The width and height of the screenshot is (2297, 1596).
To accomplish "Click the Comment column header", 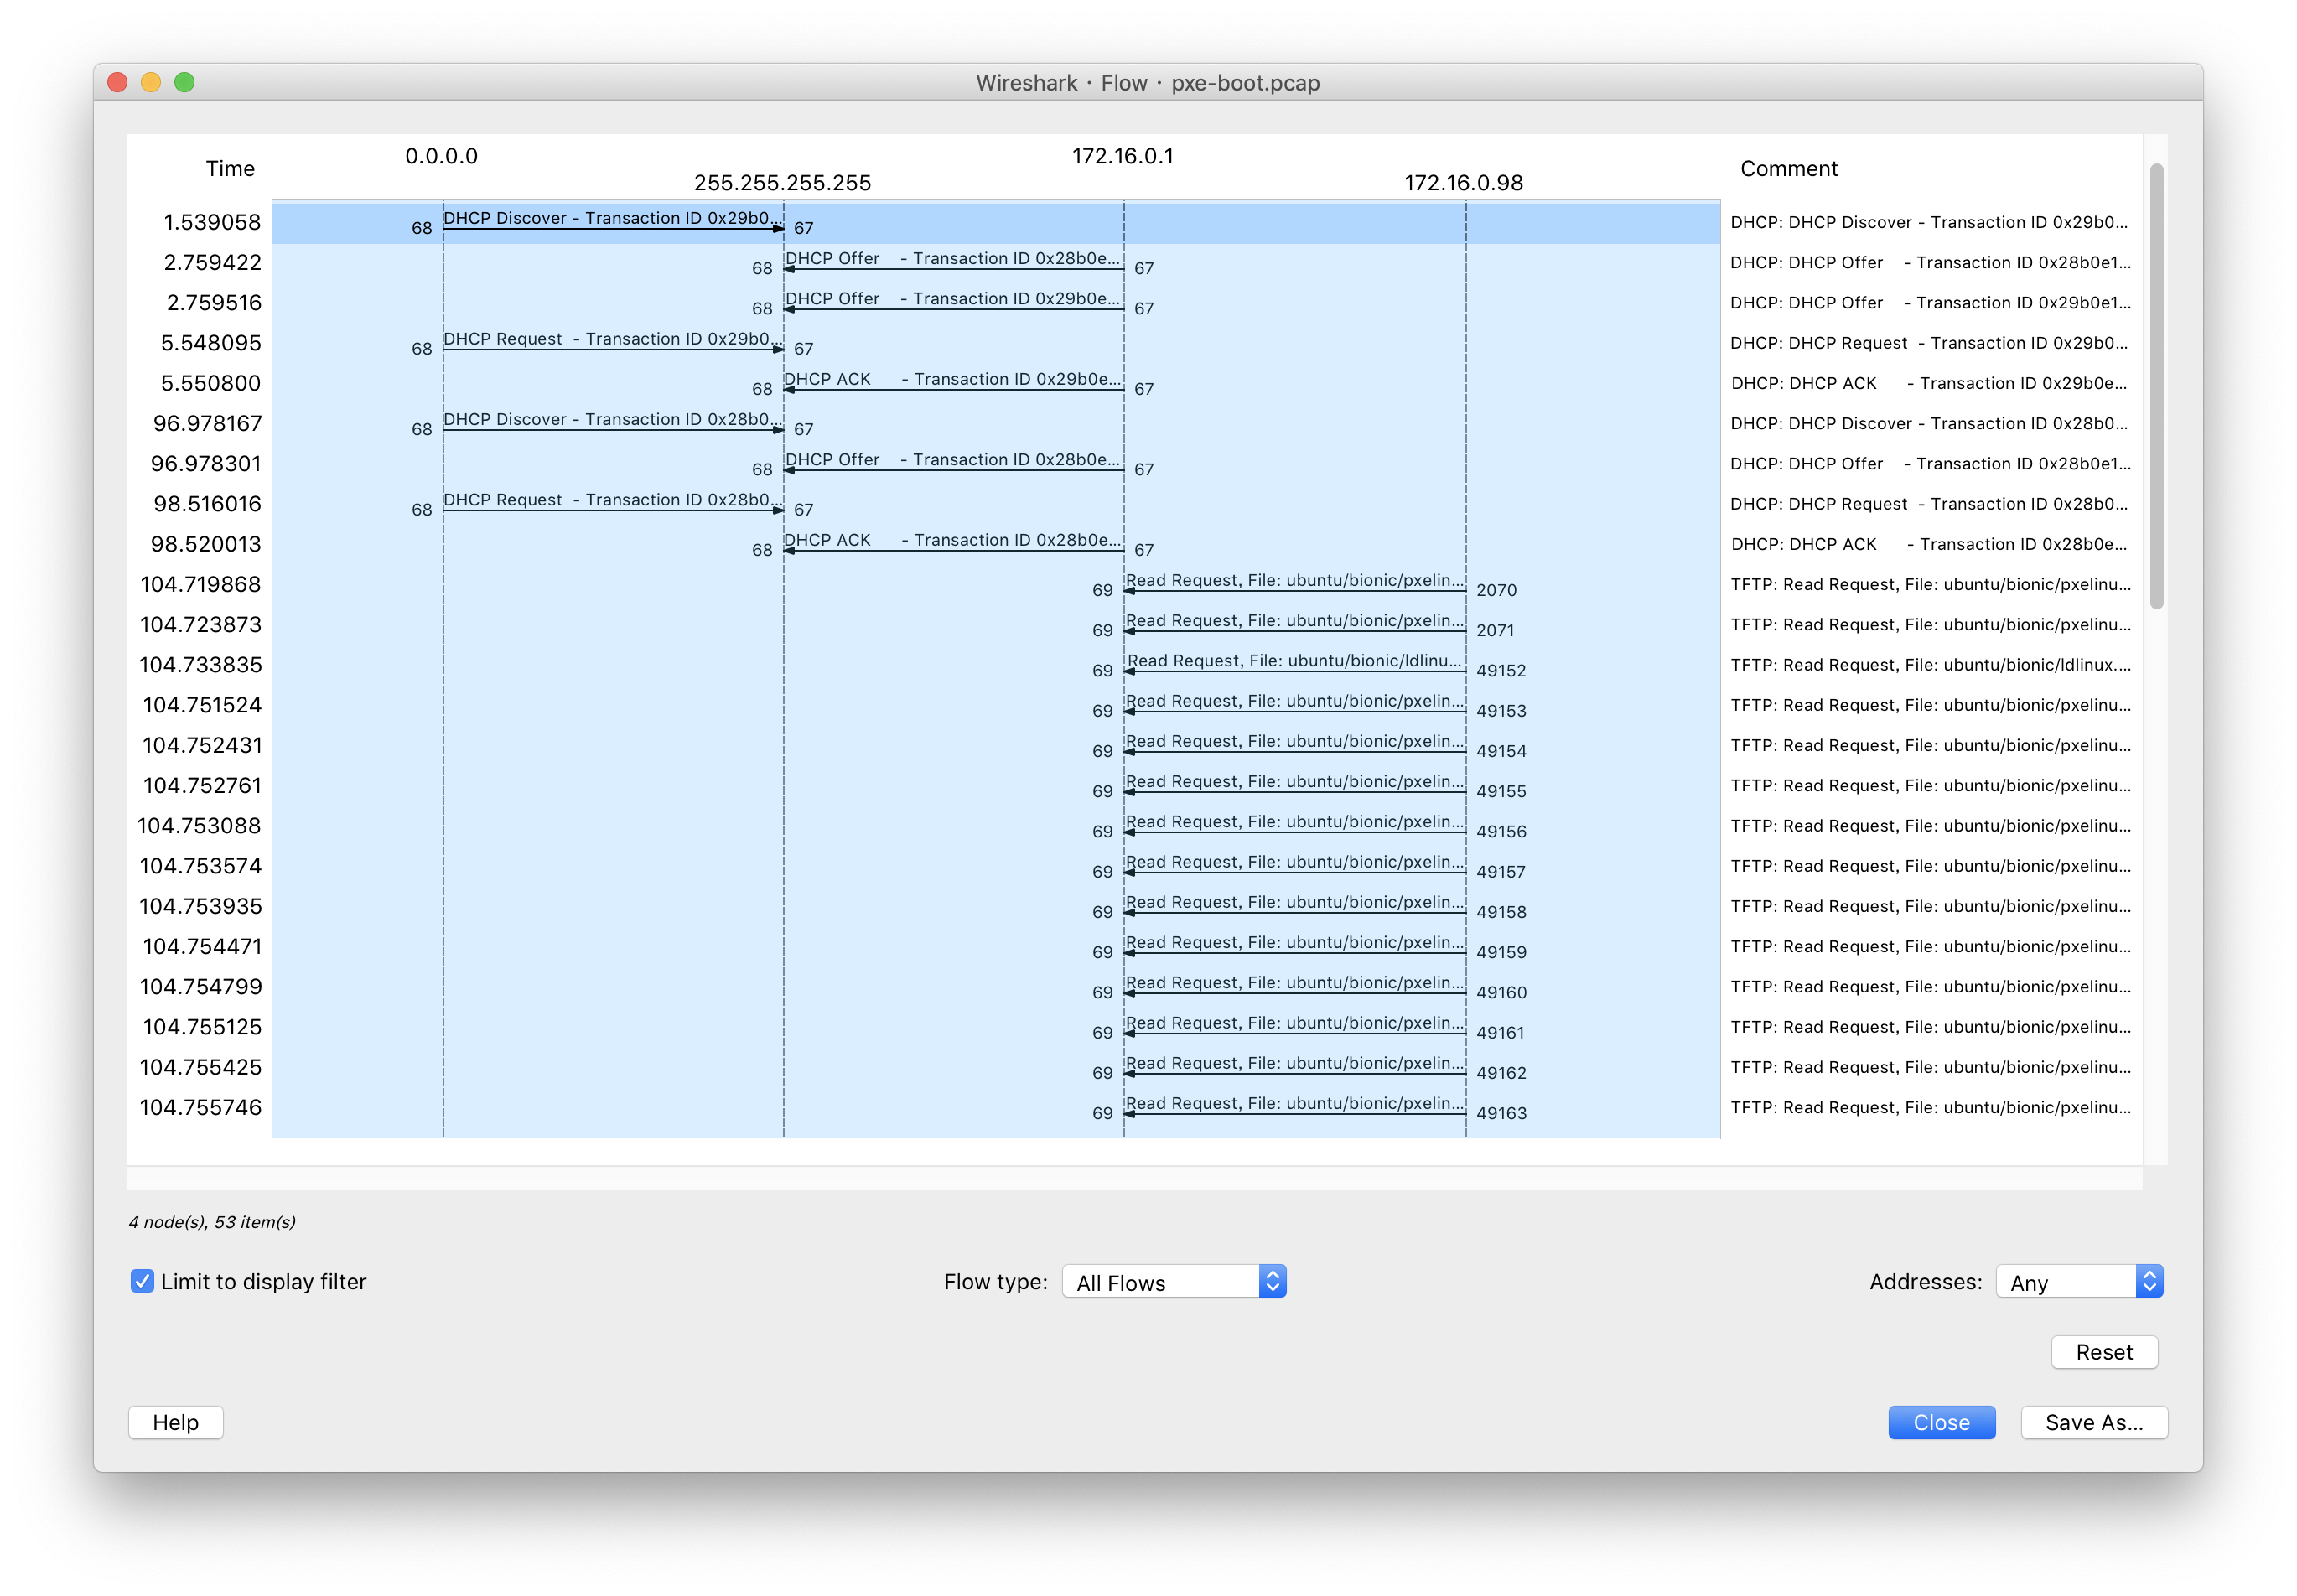I will (1788, 169).
